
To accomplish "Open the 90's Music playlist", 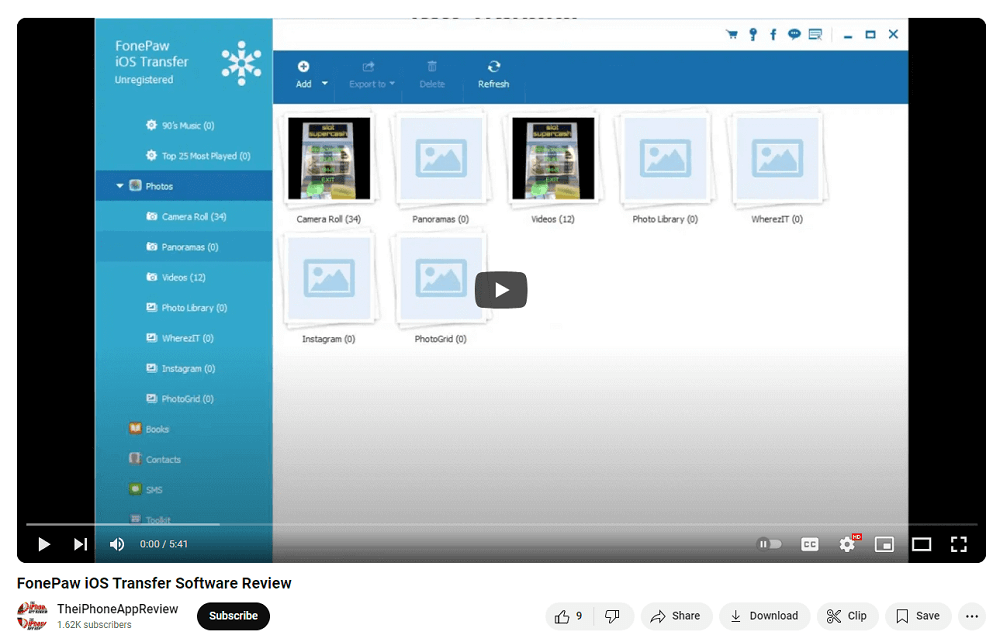I will pyautogui.click(x=184, y=126).
